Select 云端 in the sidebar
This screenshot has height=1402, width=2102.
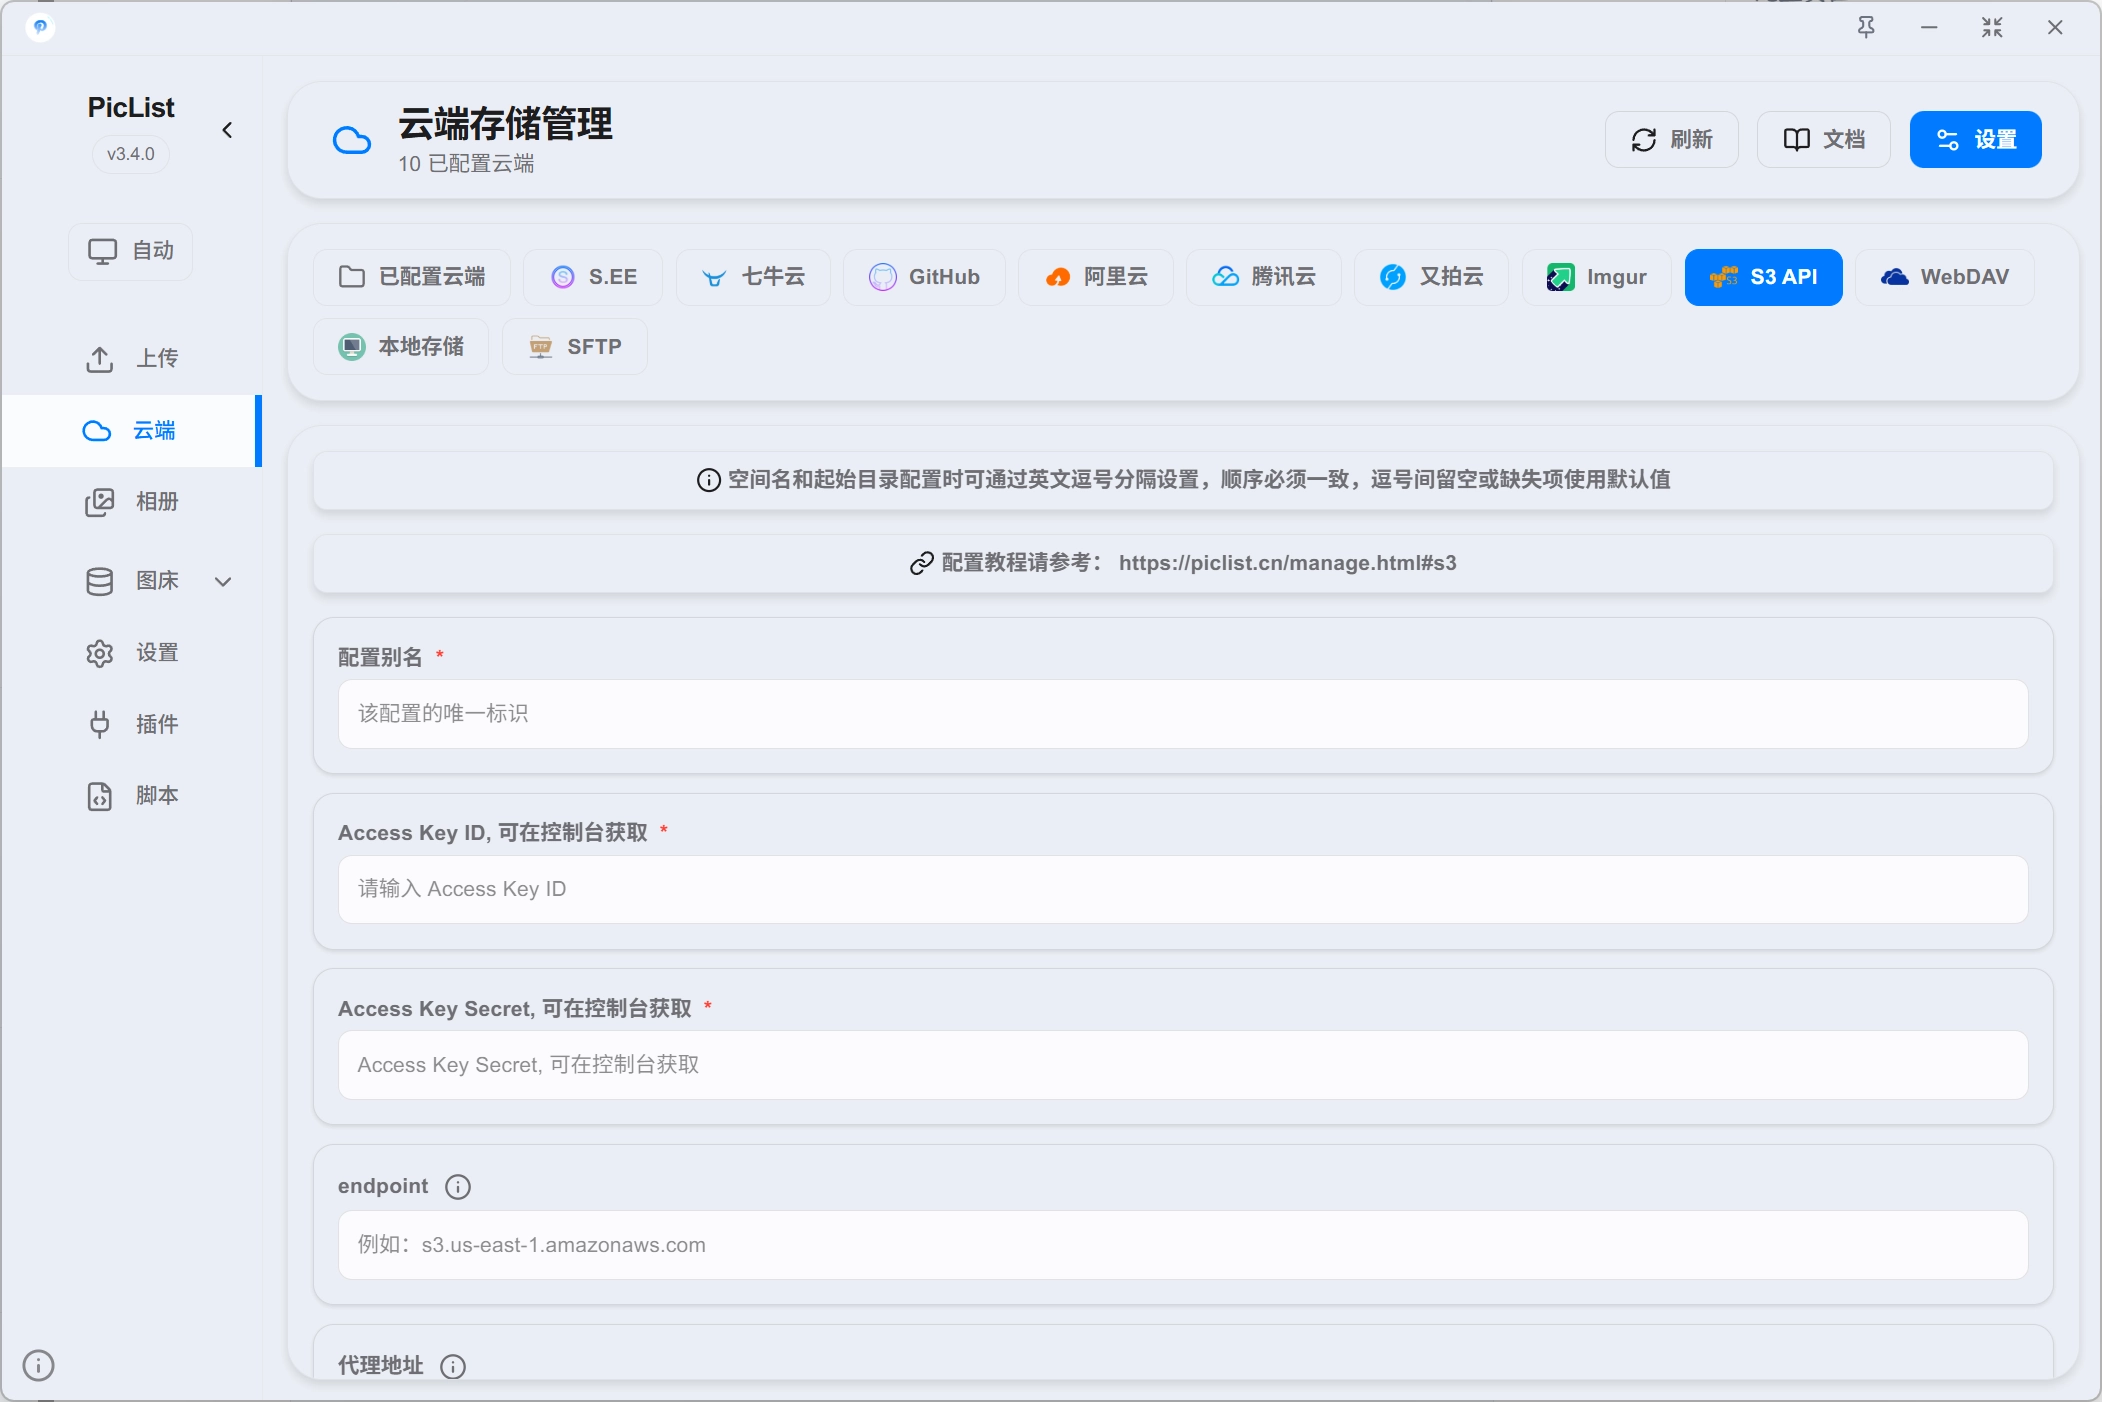(131, 431)
